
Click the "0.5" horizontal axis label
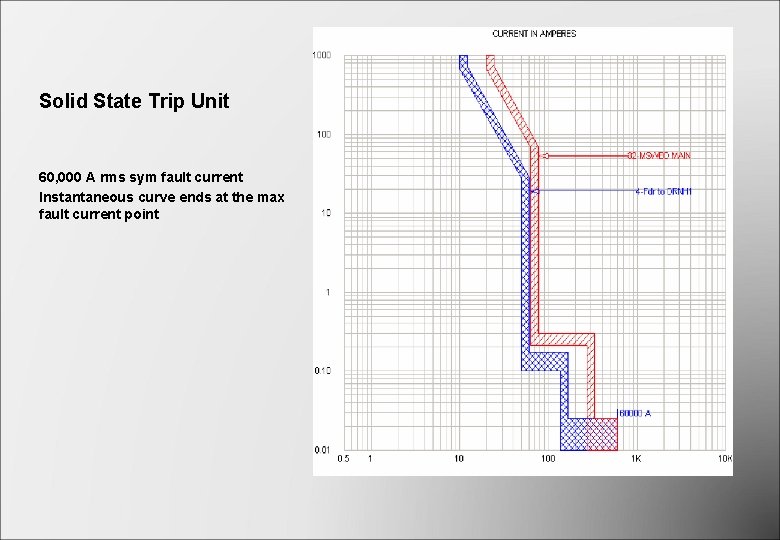click(343, 459)
